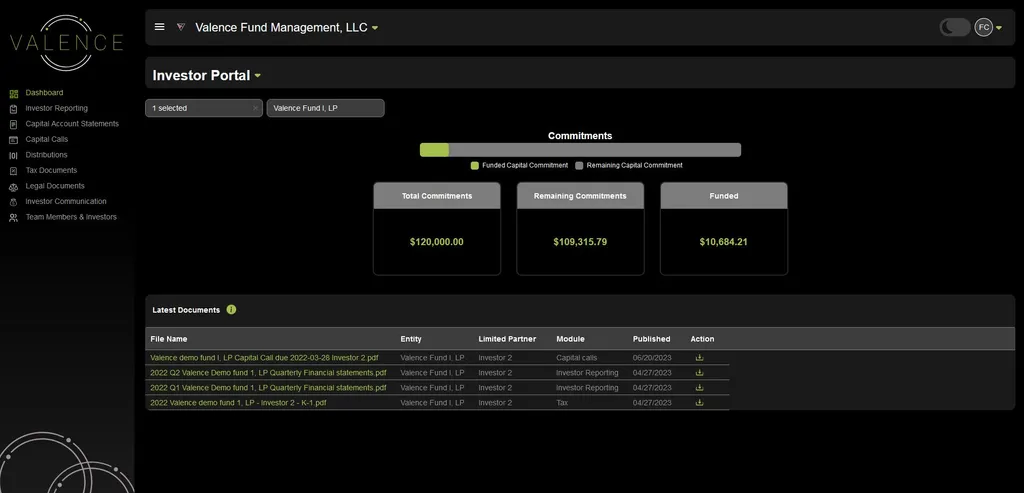Download the 2022 Q2 Quarterly Financial statements
Viewport: 1024px width, 493px height.
pyautogui.click(x=700, y=372)
